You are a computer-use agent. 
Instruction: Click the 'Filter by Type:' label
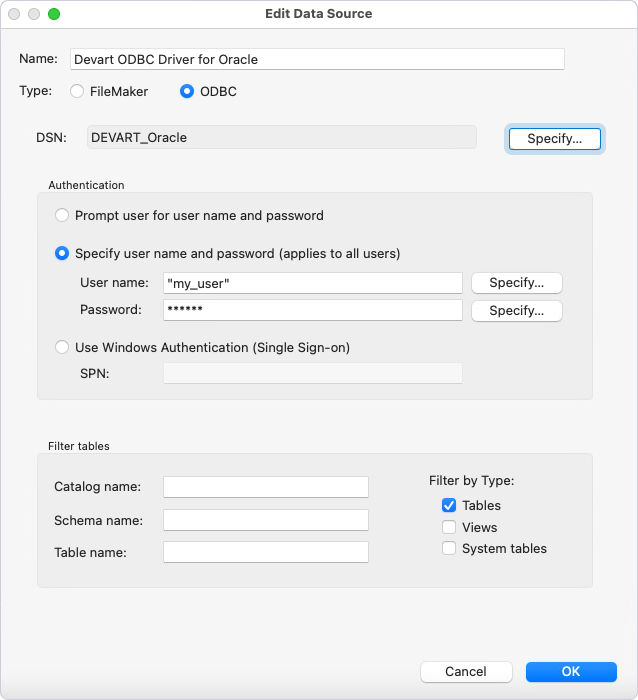(471, 480)
